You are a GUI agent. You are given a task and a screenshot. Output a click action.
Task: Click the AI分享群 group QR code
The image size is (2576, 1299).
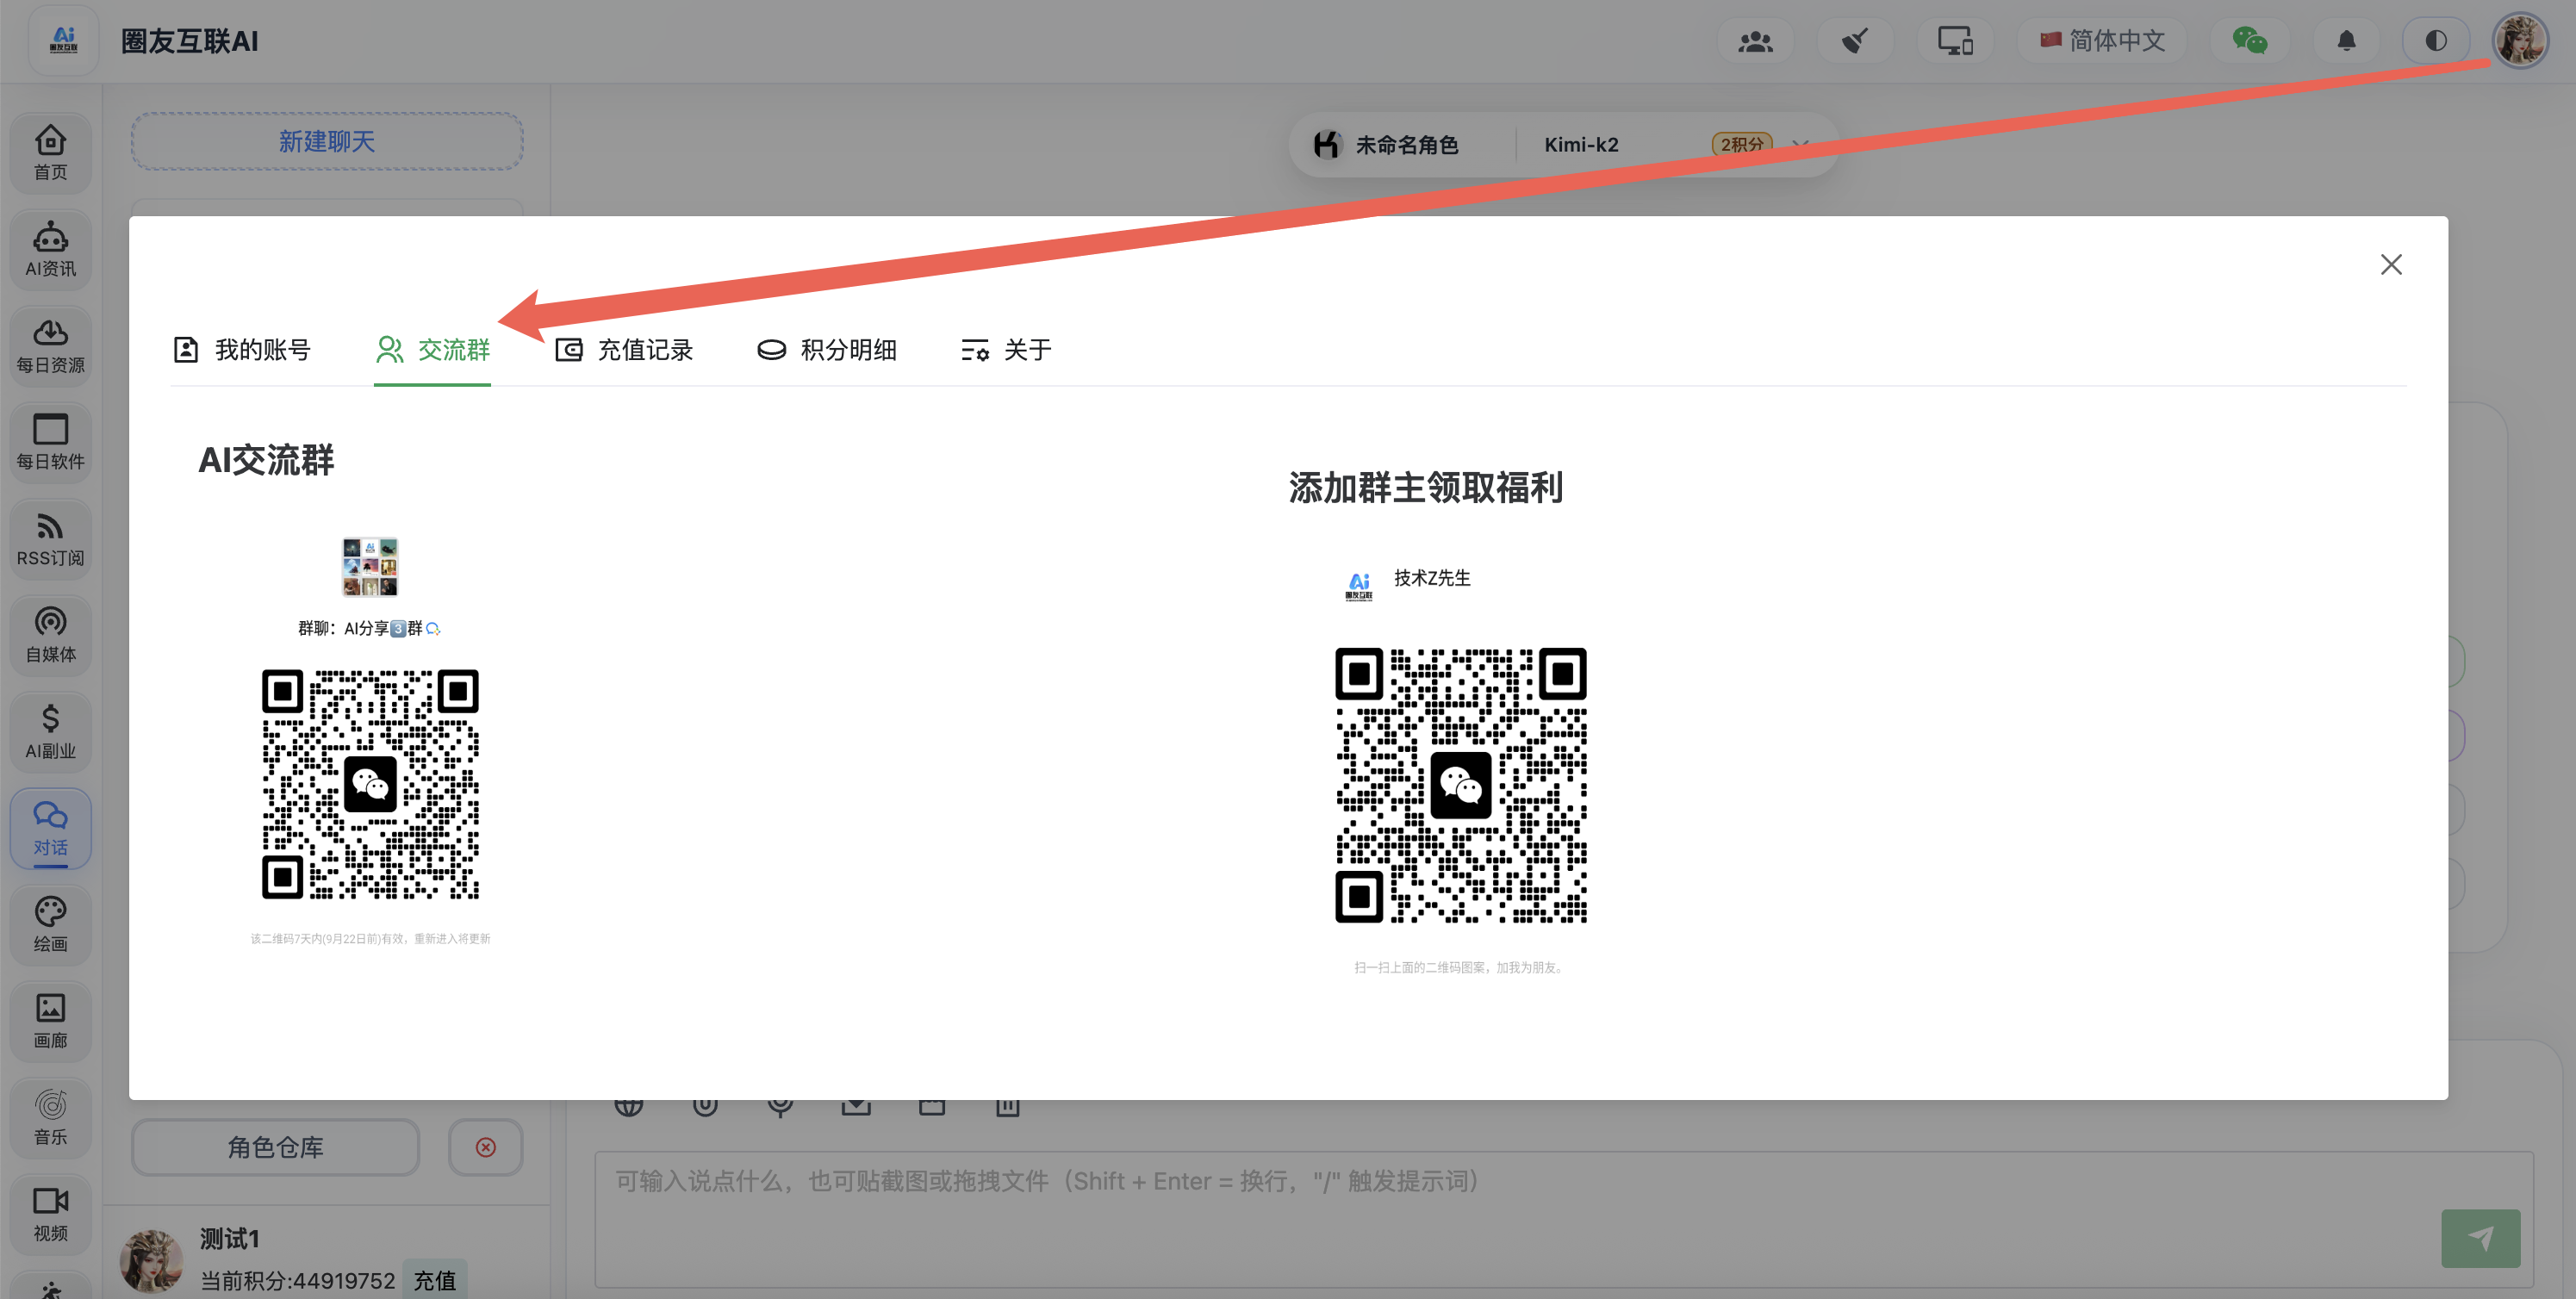(x=370, y=785)
